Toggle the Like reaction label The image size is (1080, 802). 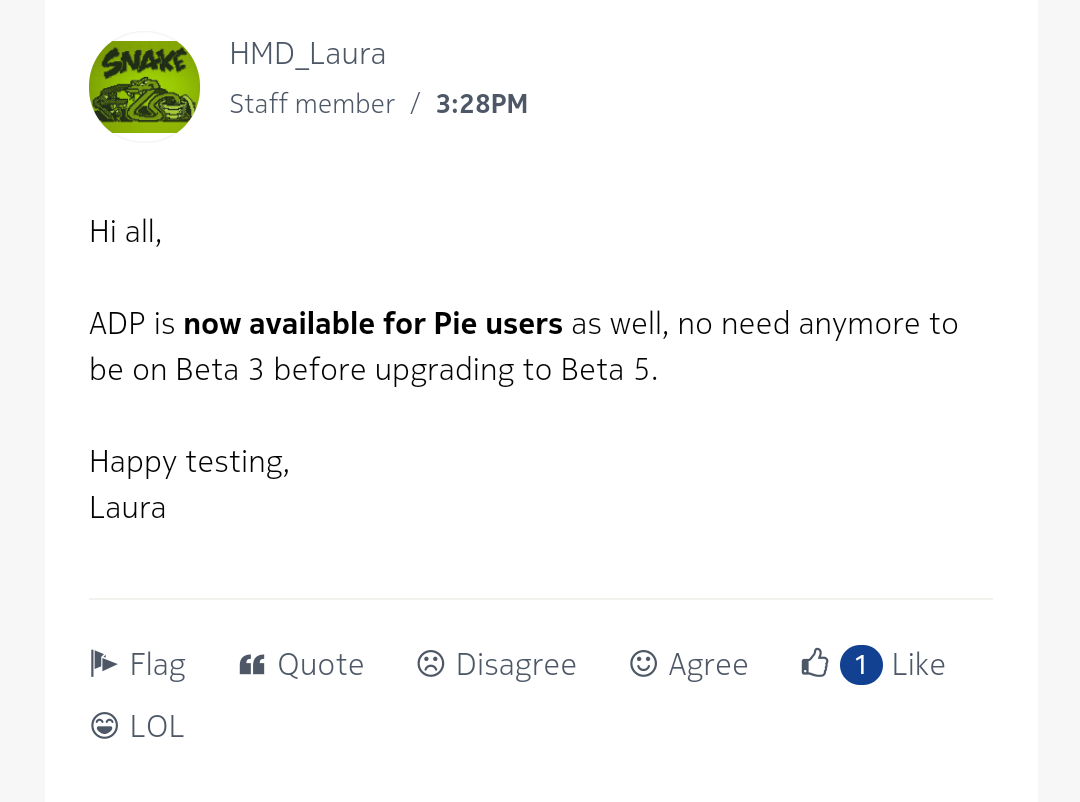coord(918,665)
